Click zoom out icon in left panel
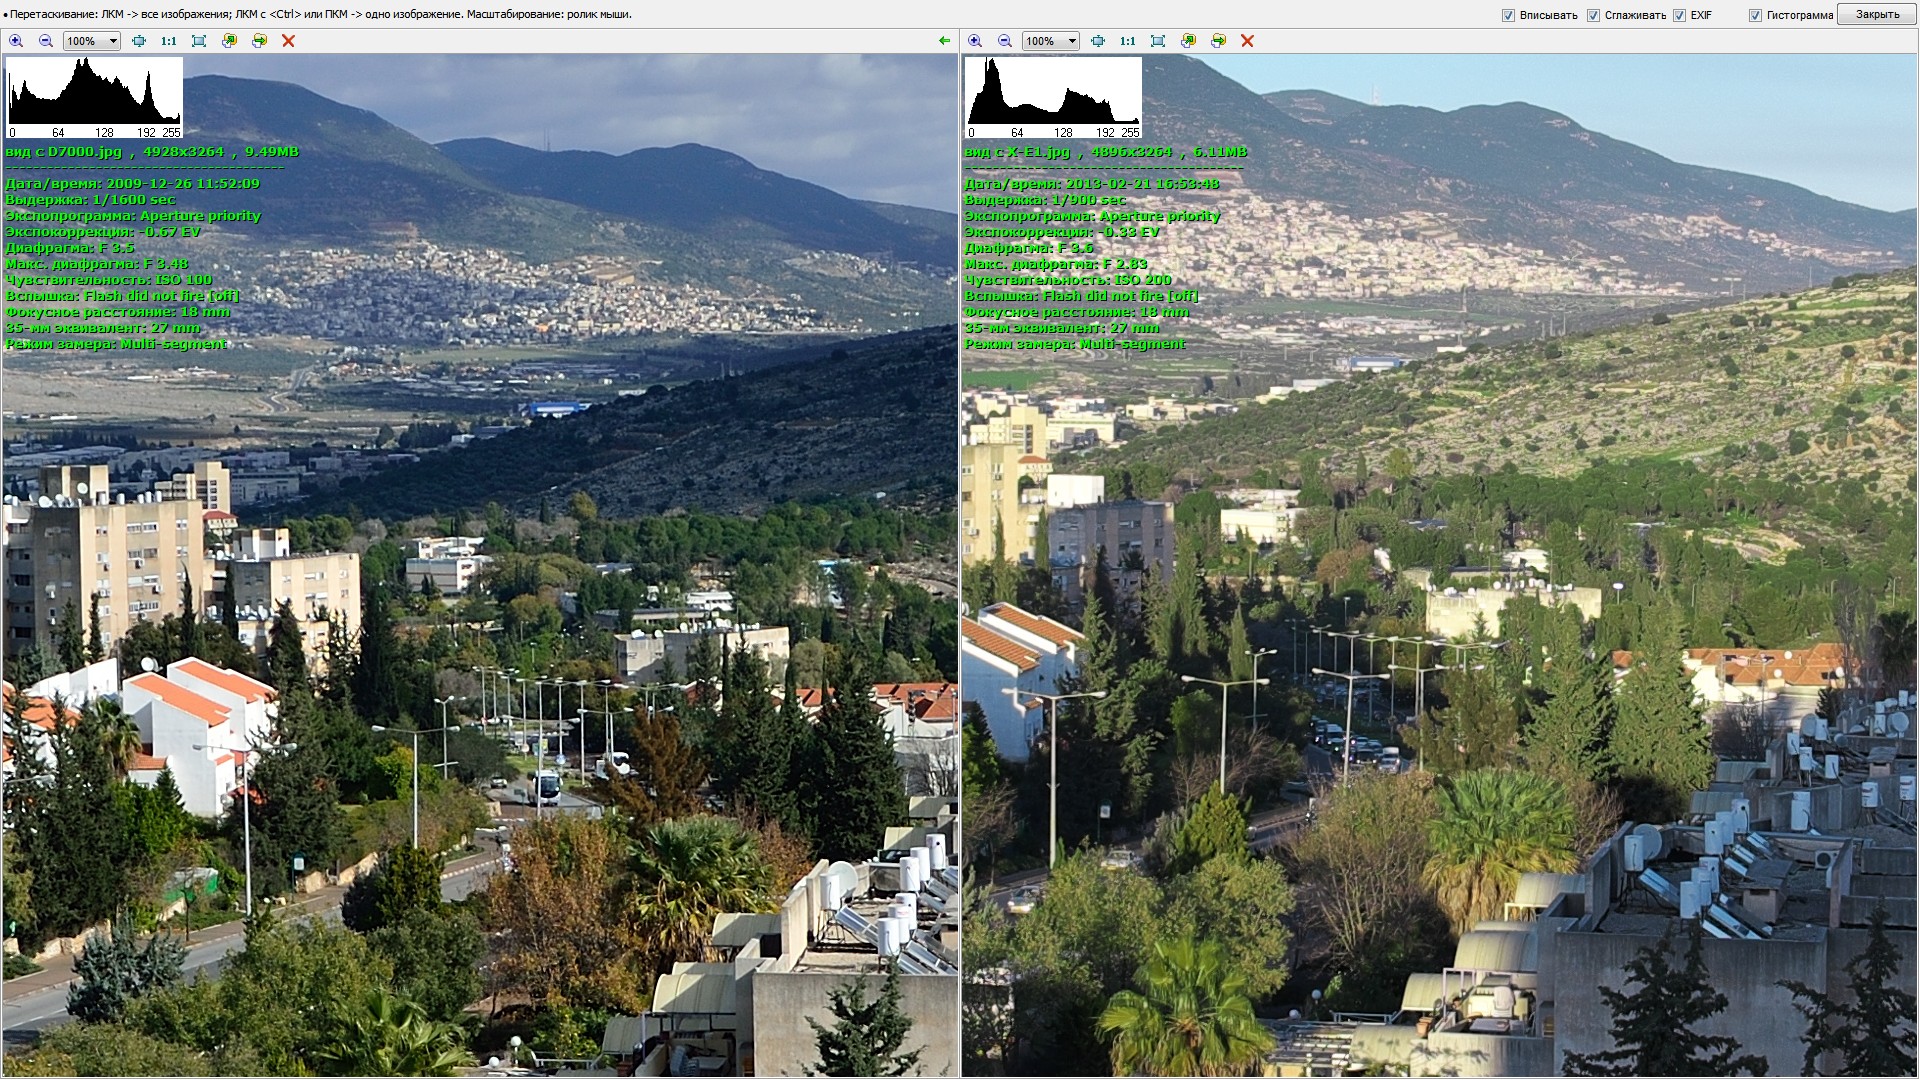1920x1080 pixels. (x=46, y=41)
